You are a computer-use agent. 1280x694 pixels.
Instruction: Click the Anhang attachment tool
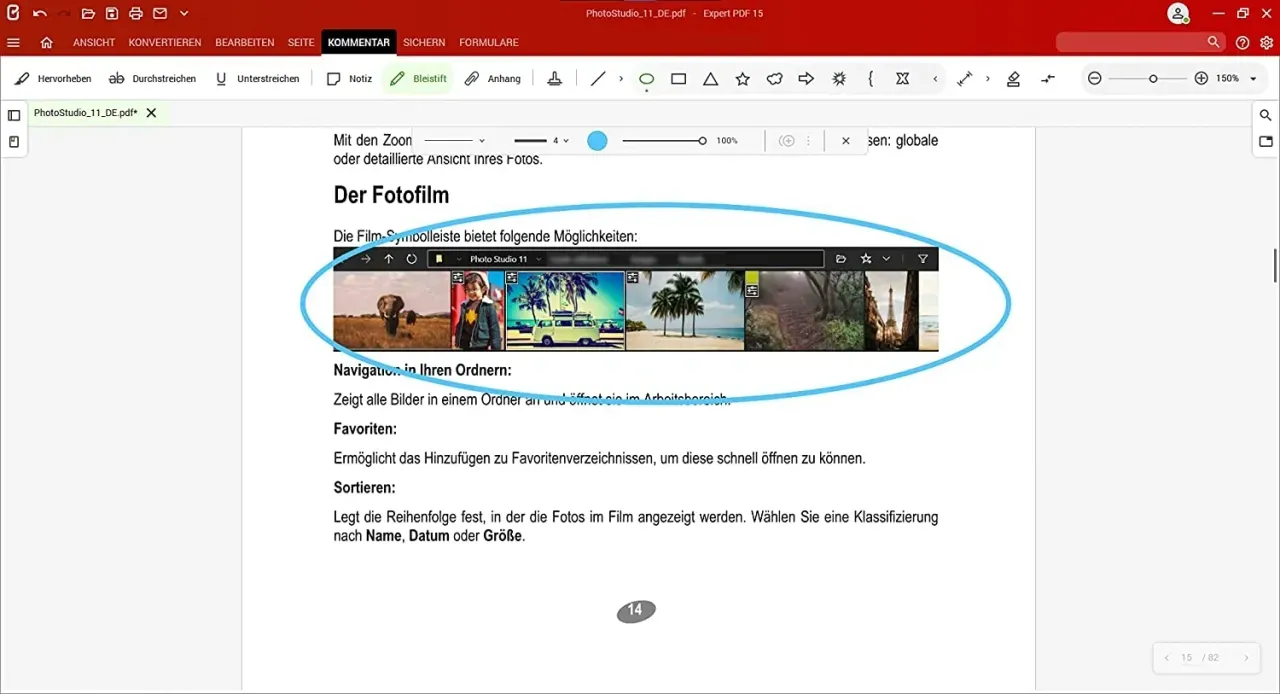[493, 79]
